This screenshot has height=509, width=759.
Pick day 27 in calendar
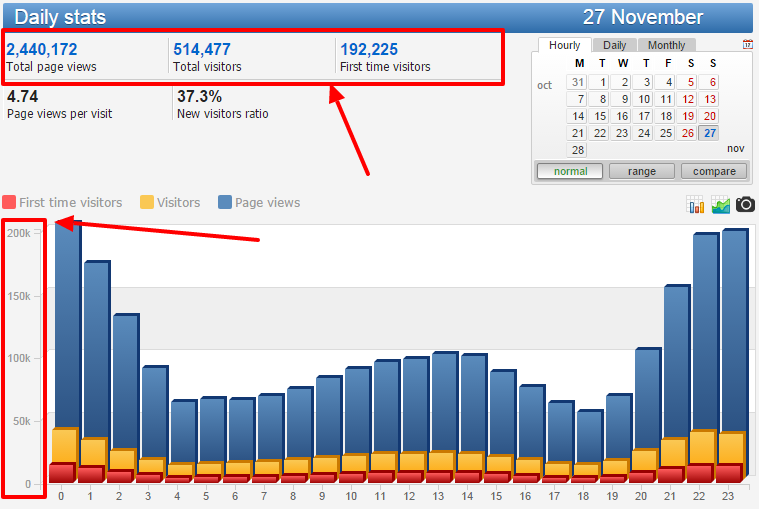point(709,133)
